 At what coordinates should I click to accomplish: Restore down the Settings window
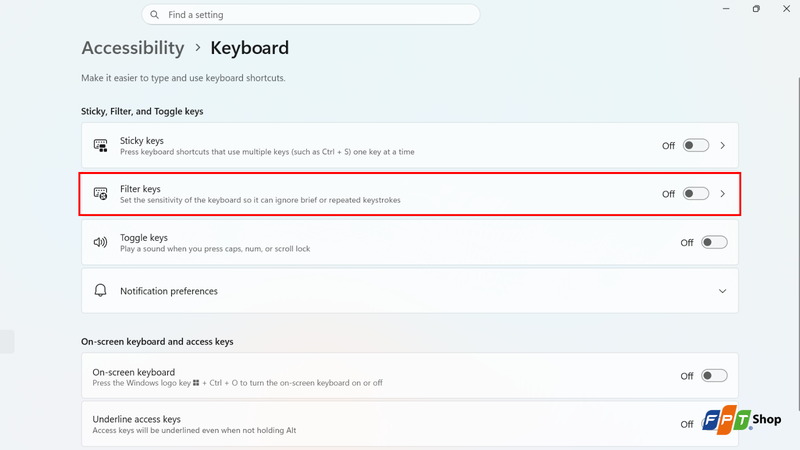756,9
